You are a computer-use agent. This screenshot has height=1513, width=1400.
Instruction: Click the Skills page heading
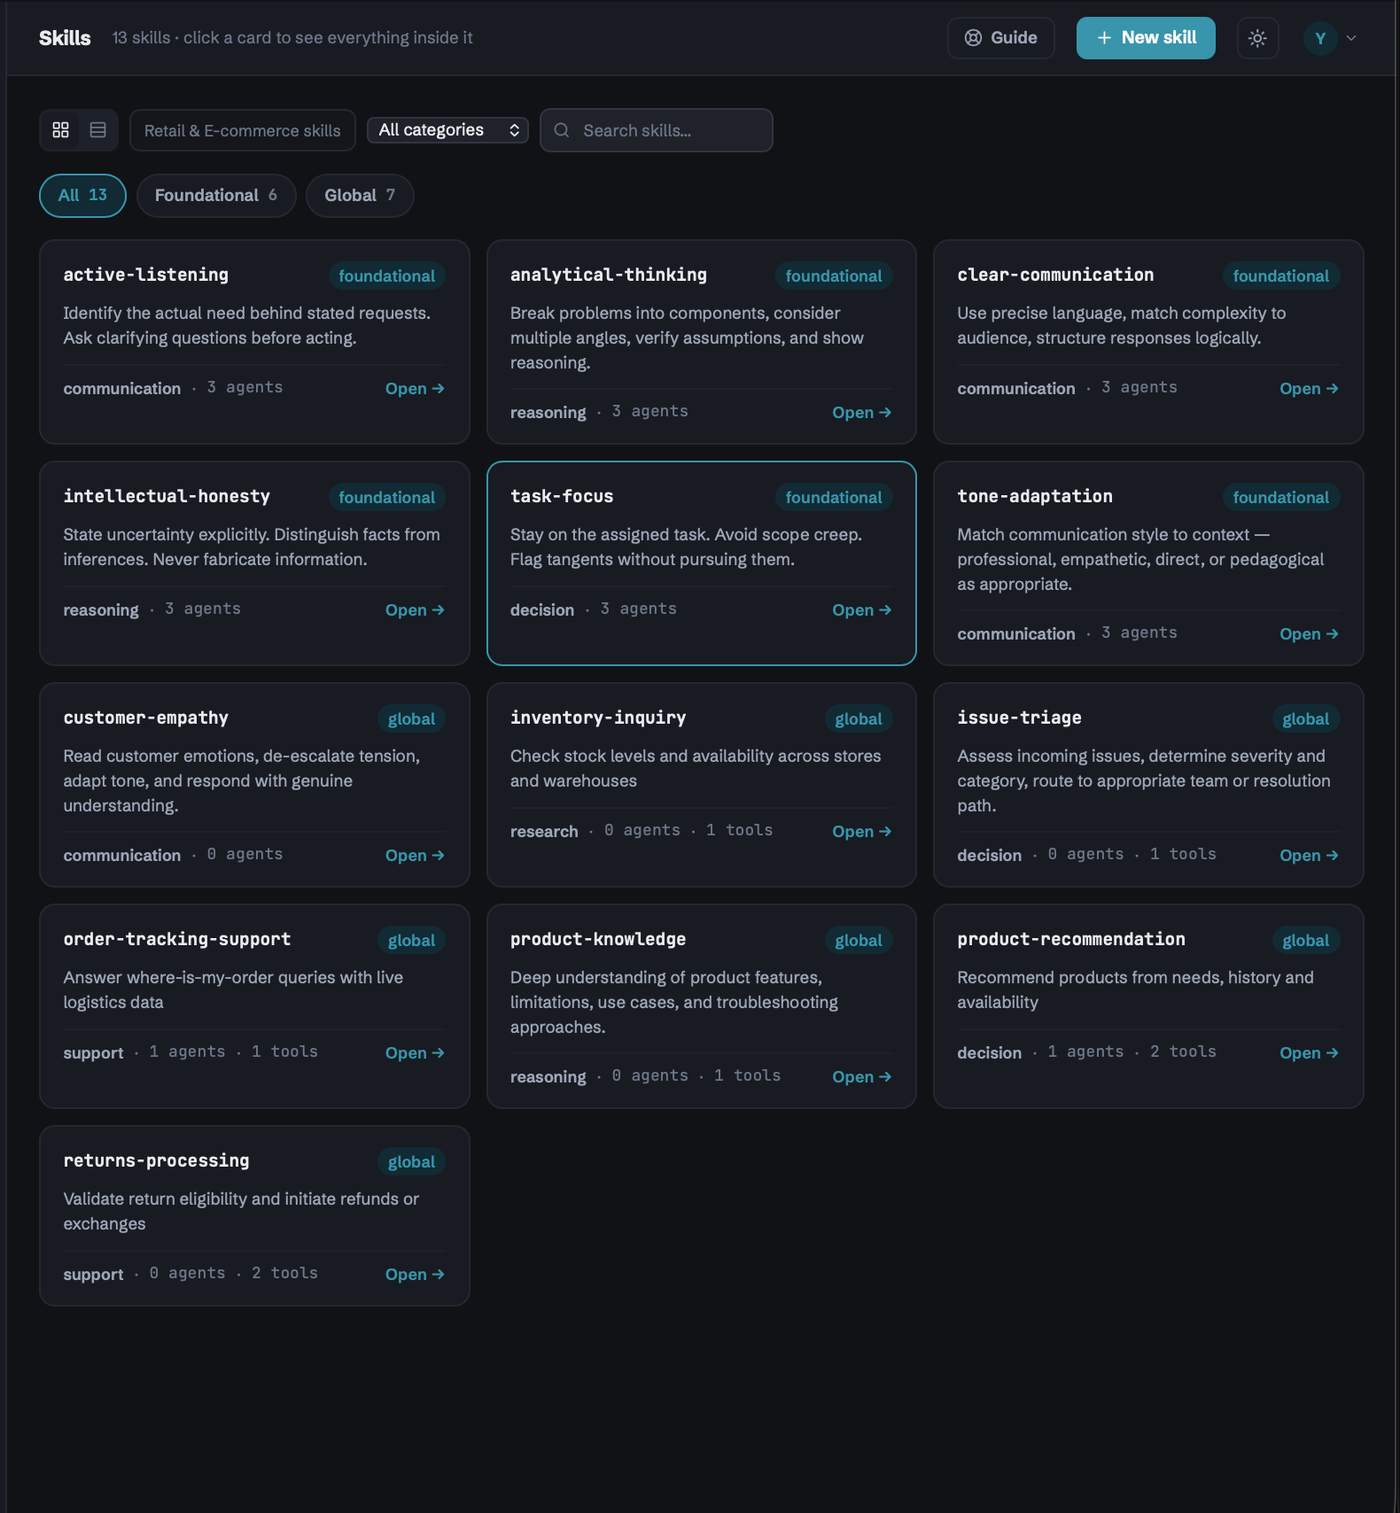[65, 38]
